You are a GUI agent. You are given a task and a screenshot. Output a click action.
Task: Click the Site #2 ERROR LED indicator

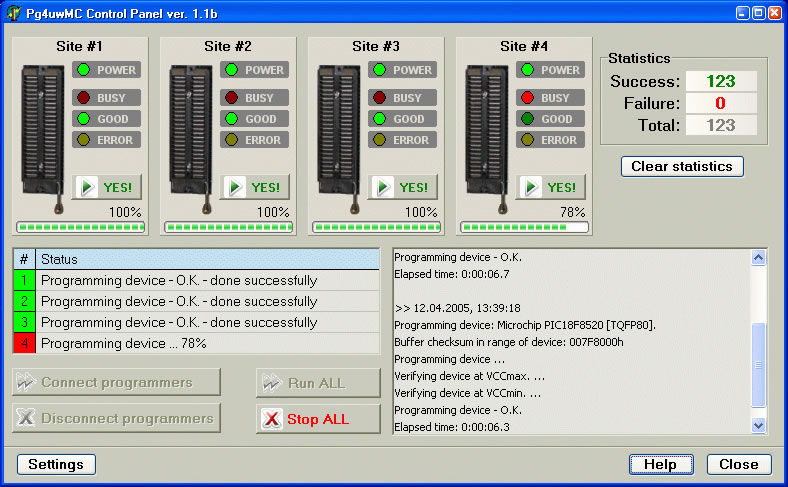231,140
